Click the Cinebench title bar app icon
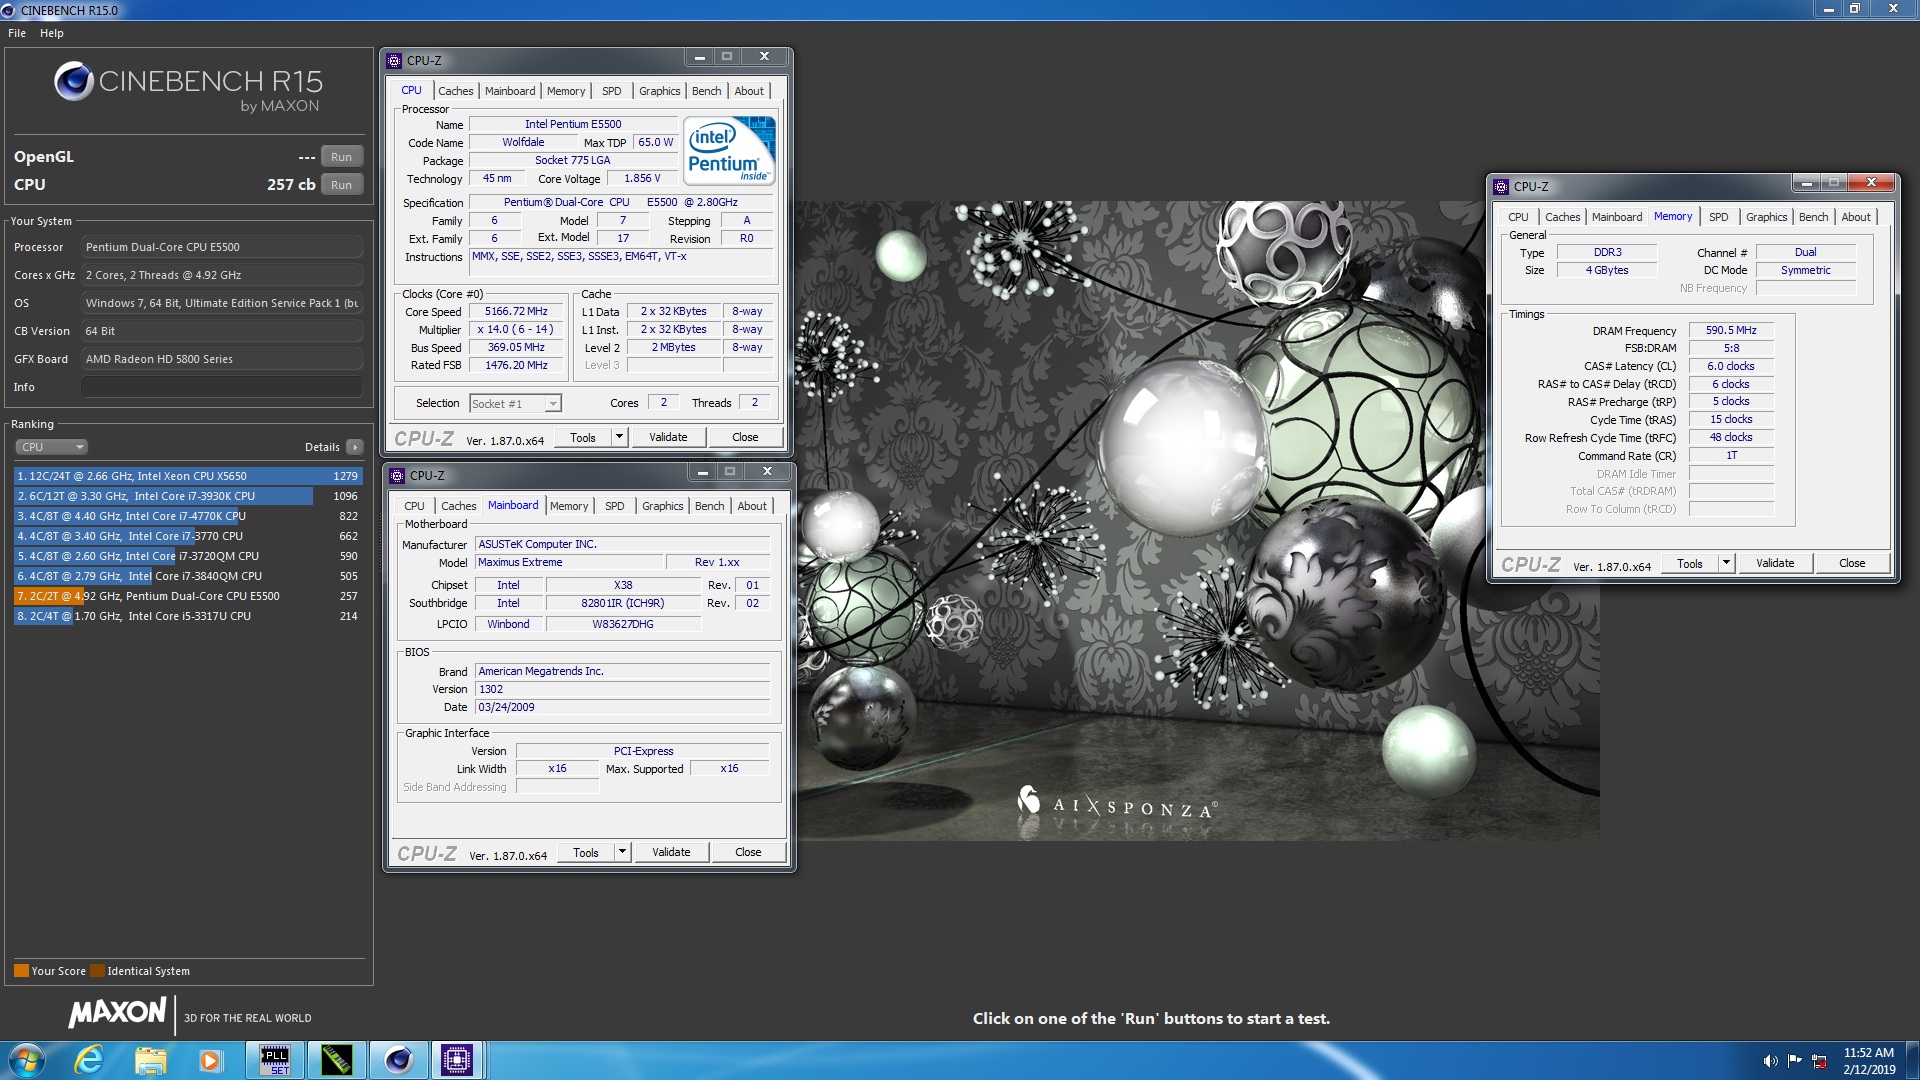 point(9,10)
